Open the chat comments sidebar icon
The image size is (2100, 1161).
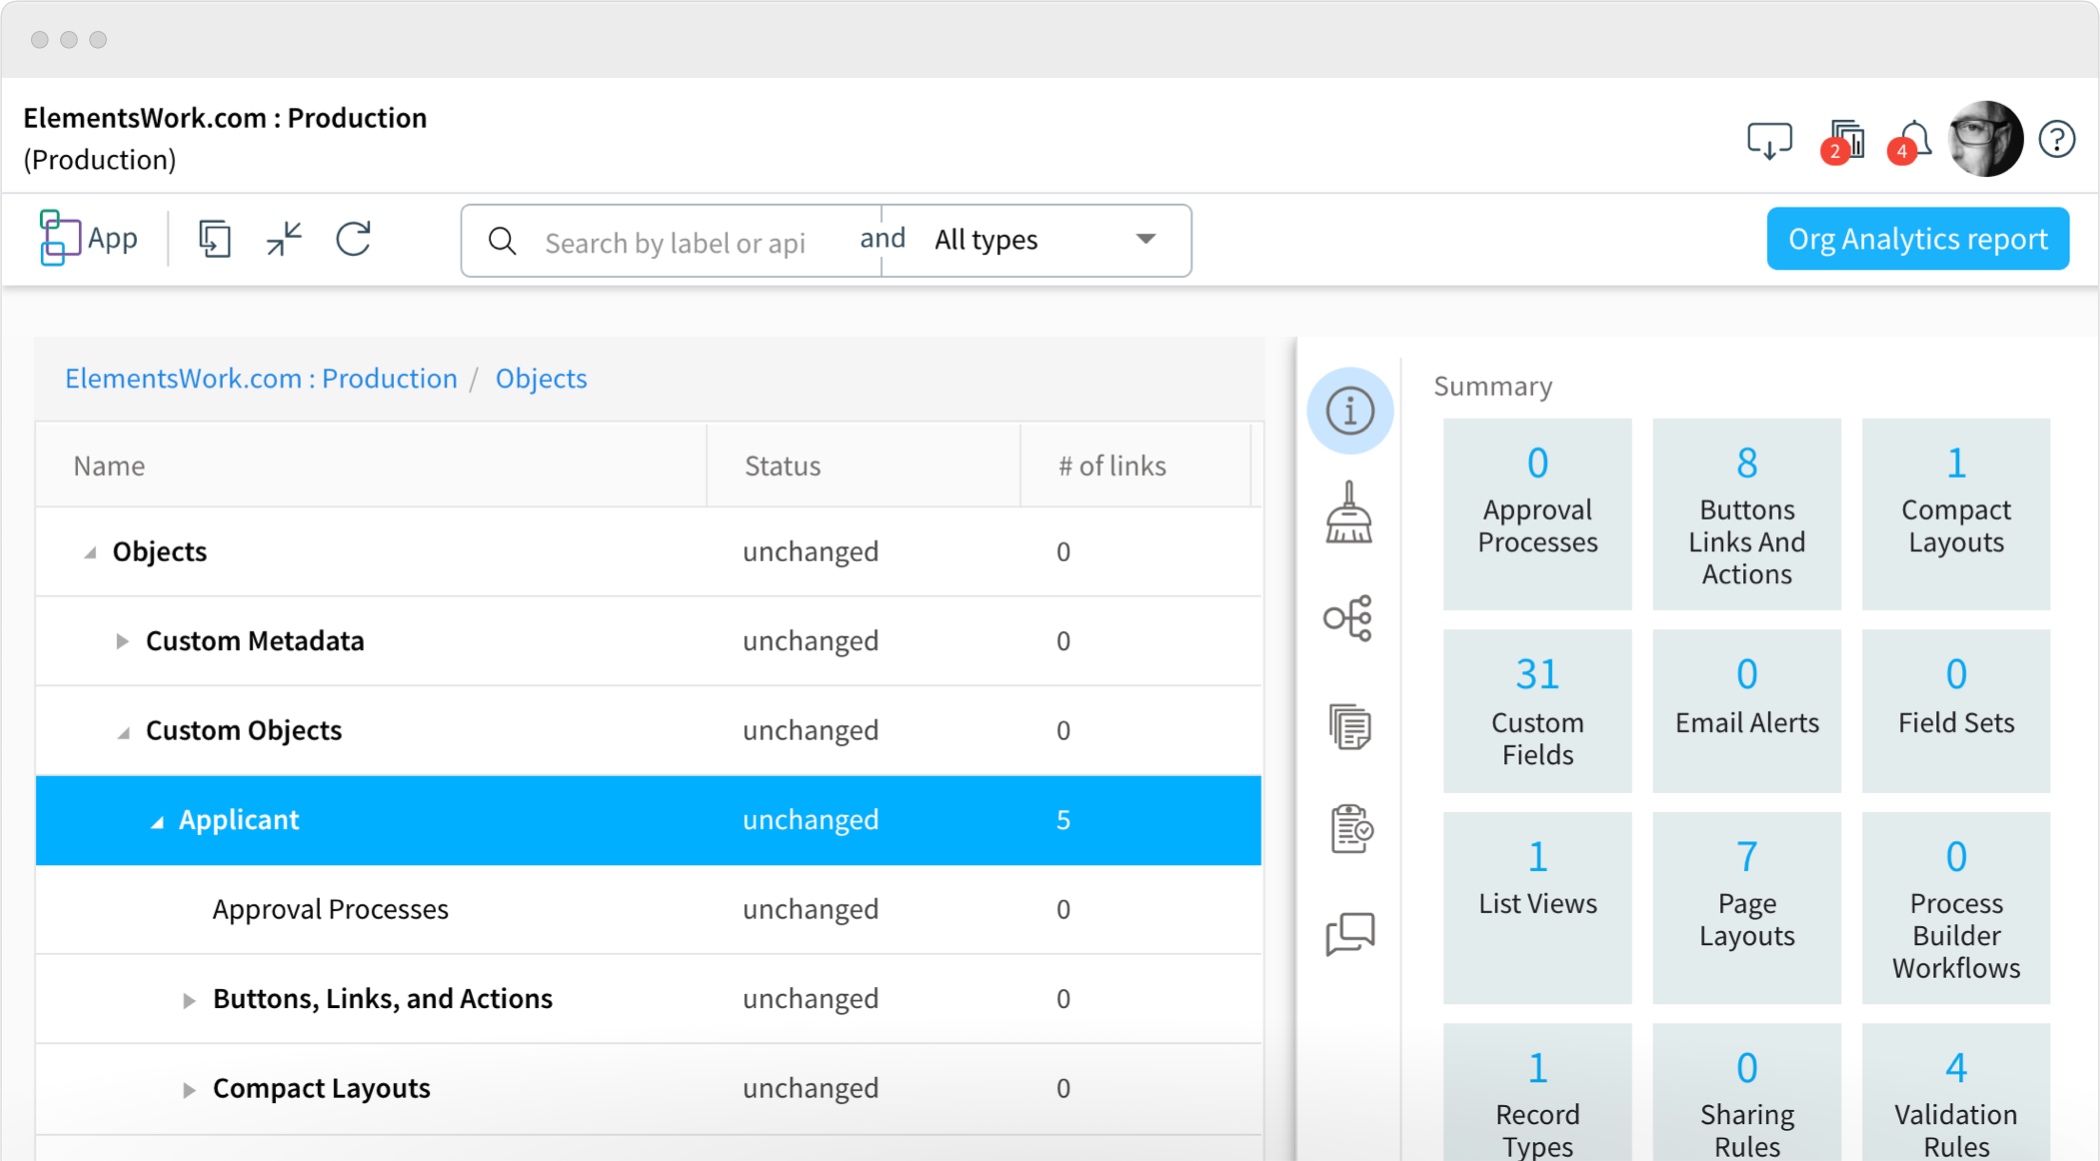coord(1350,934)
